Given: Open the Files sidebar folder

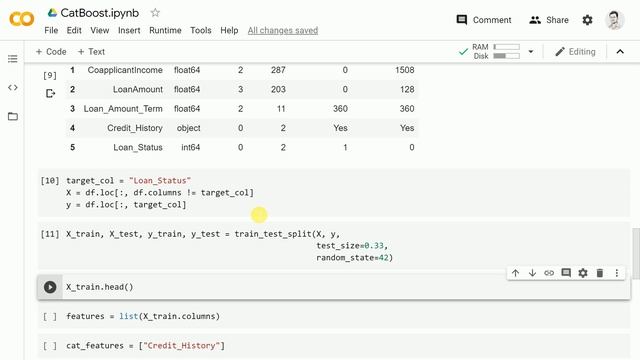Looking at the screenshot, I should pyautogui.click(x=13, y=116).
